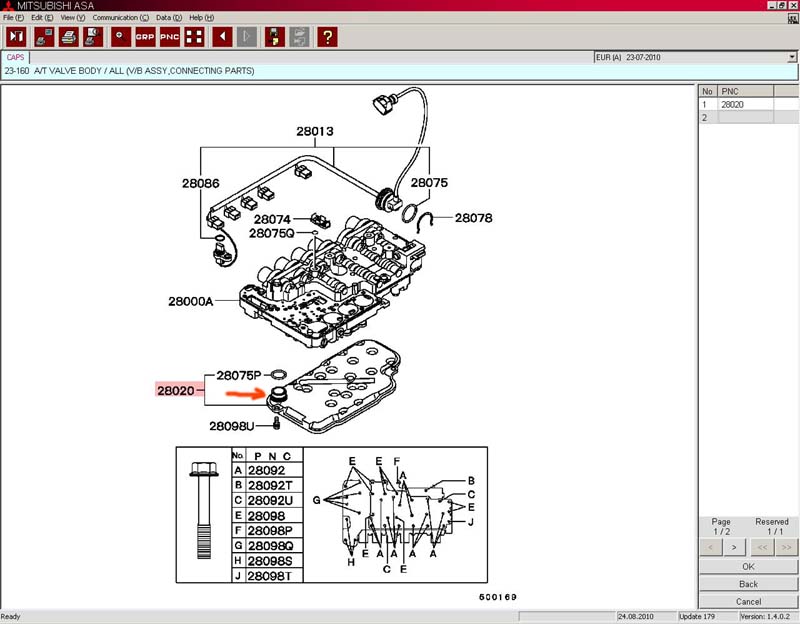Click the empty PNC cell in row 2
The width and height of the screenshot is (800, 624).
pos(745,117)
